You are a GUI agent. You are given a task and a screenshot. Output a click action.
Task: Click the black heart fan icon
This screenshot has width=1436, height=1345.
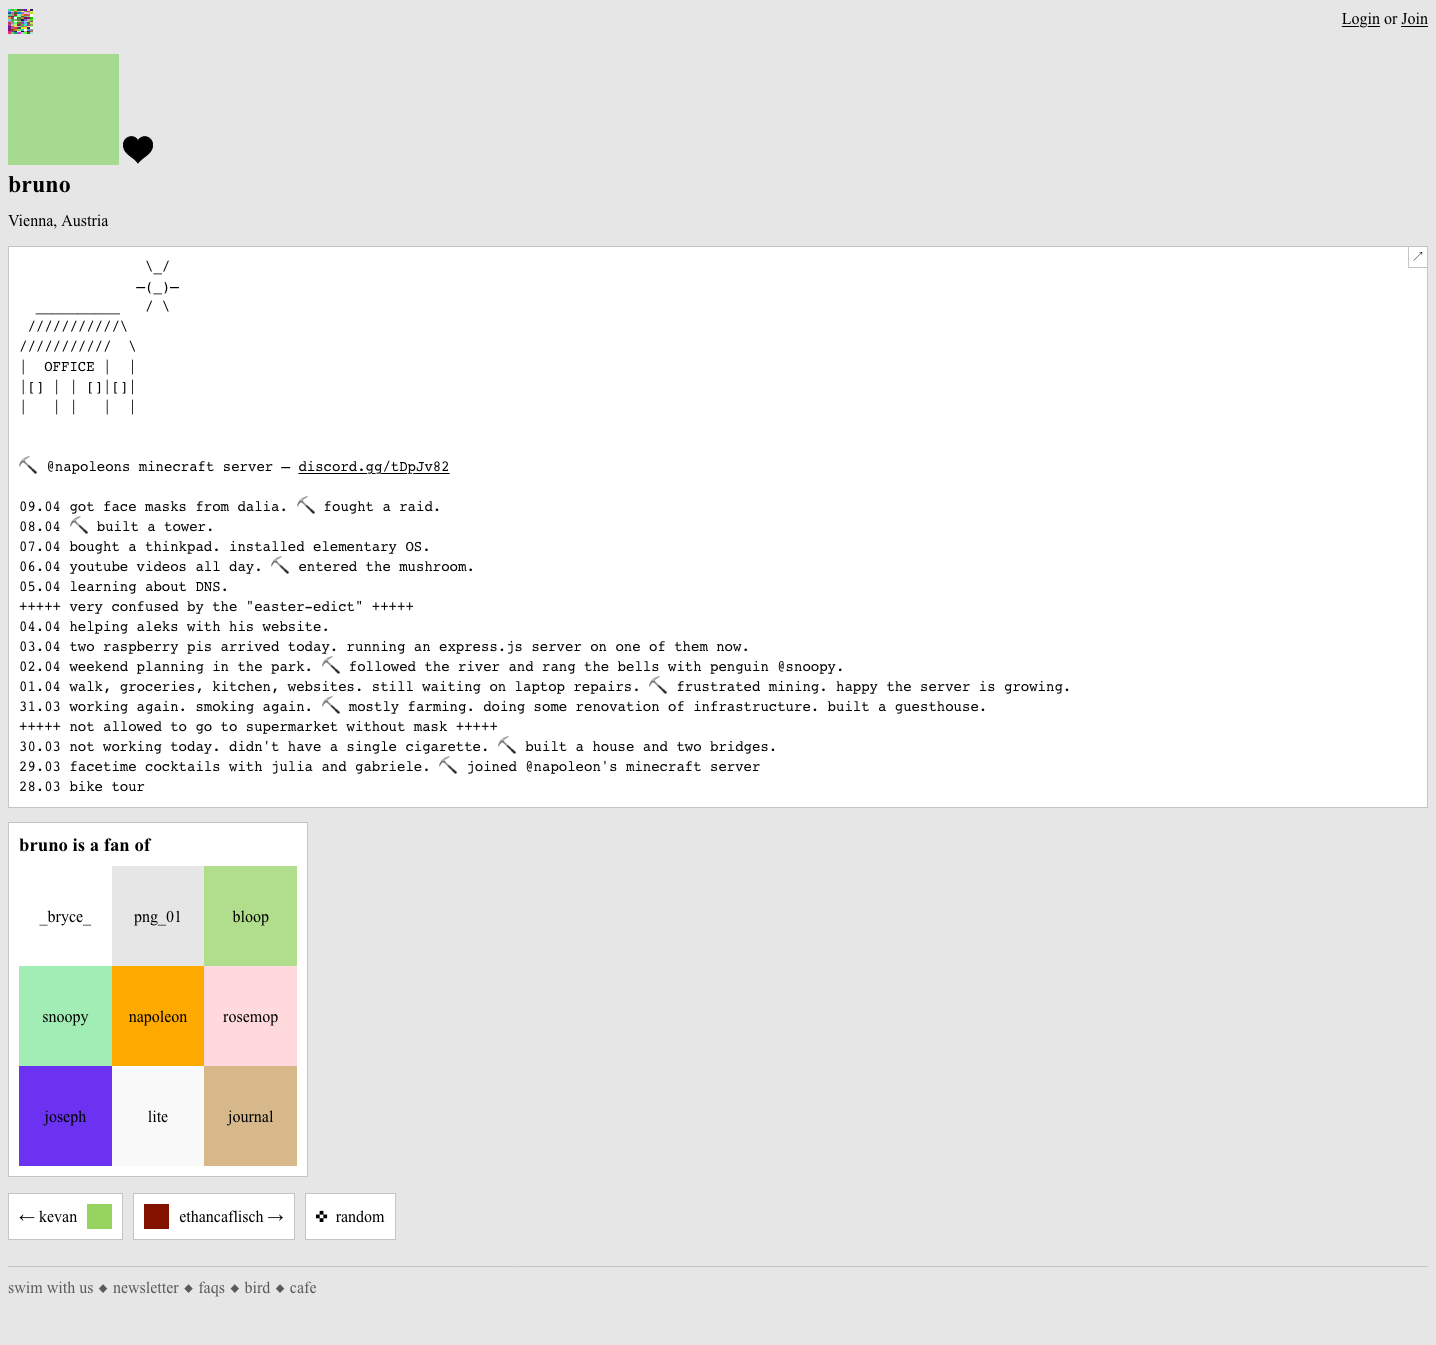click(138, 149)
